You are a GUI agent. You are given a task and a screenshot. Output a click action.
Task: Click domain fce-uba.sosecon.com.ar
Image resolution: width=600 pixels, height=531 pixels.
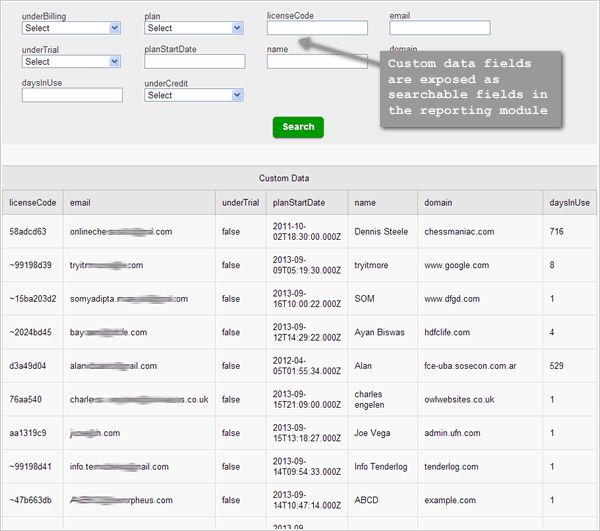[x=470, y=366]
